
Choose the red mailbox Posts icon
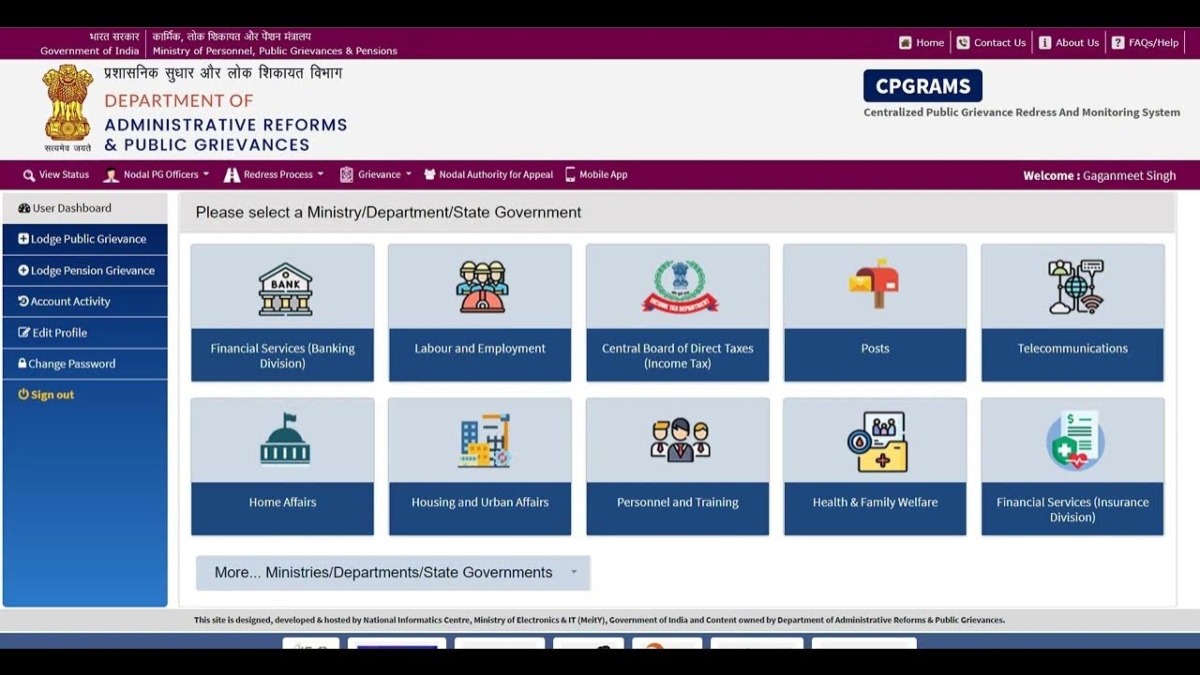click(x=875, y=284)
